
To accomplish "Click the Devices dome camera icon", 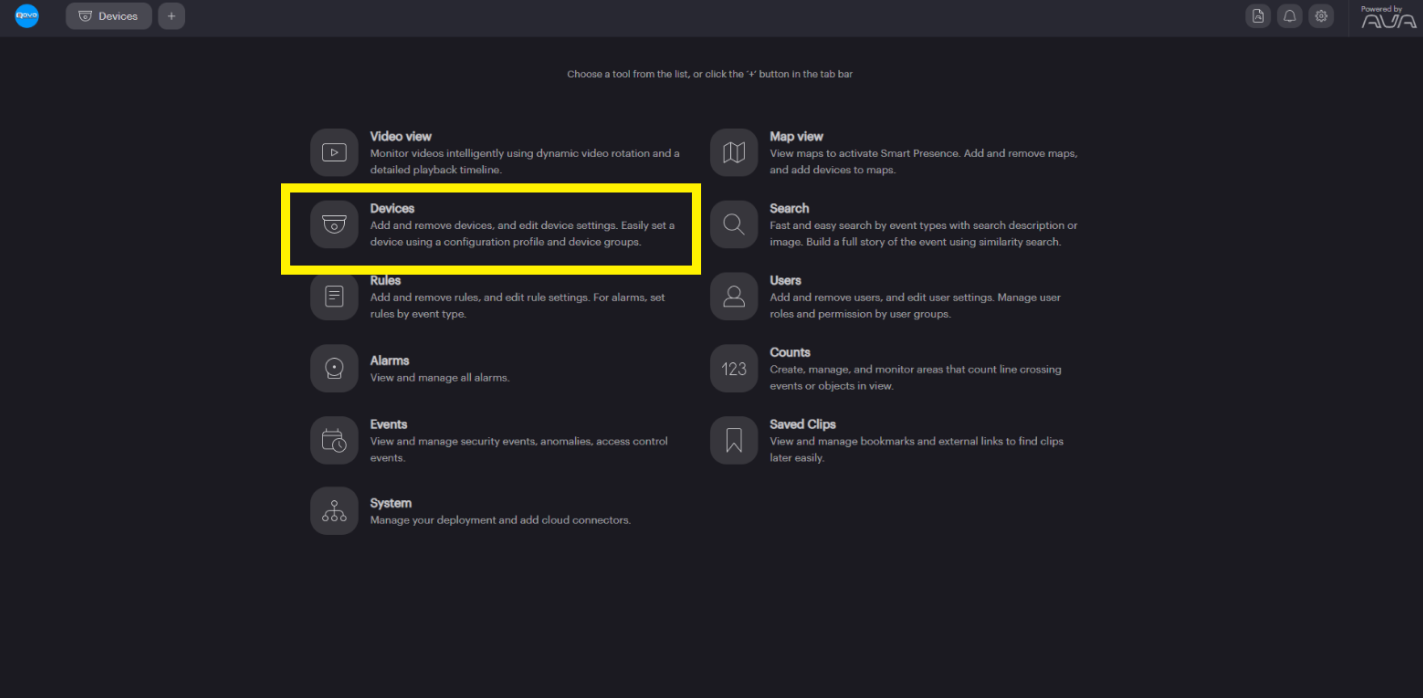I will point(334,225).
